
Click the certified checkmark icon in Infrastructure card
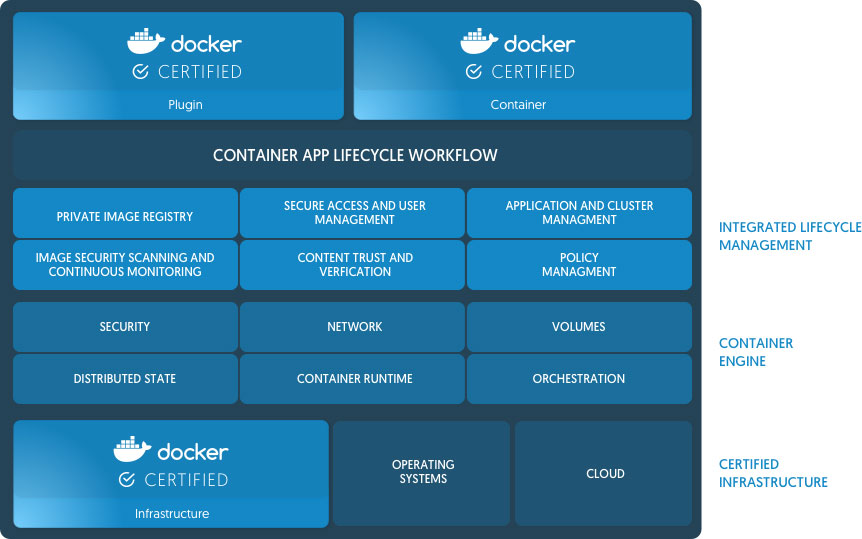(x=127, y=480)
